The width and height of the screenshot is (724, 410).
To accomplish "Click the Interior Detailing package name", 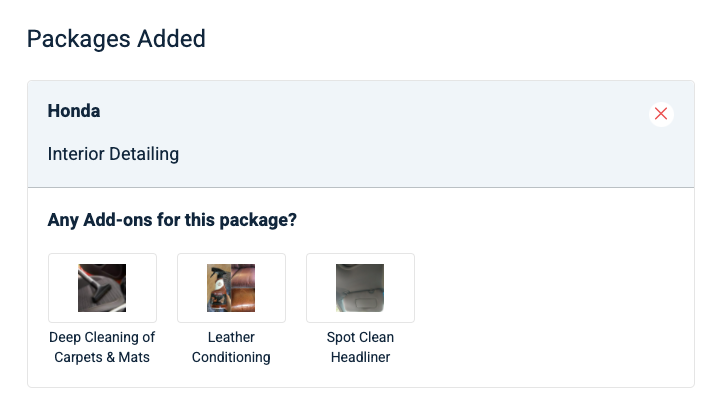I will coord(113,154).
